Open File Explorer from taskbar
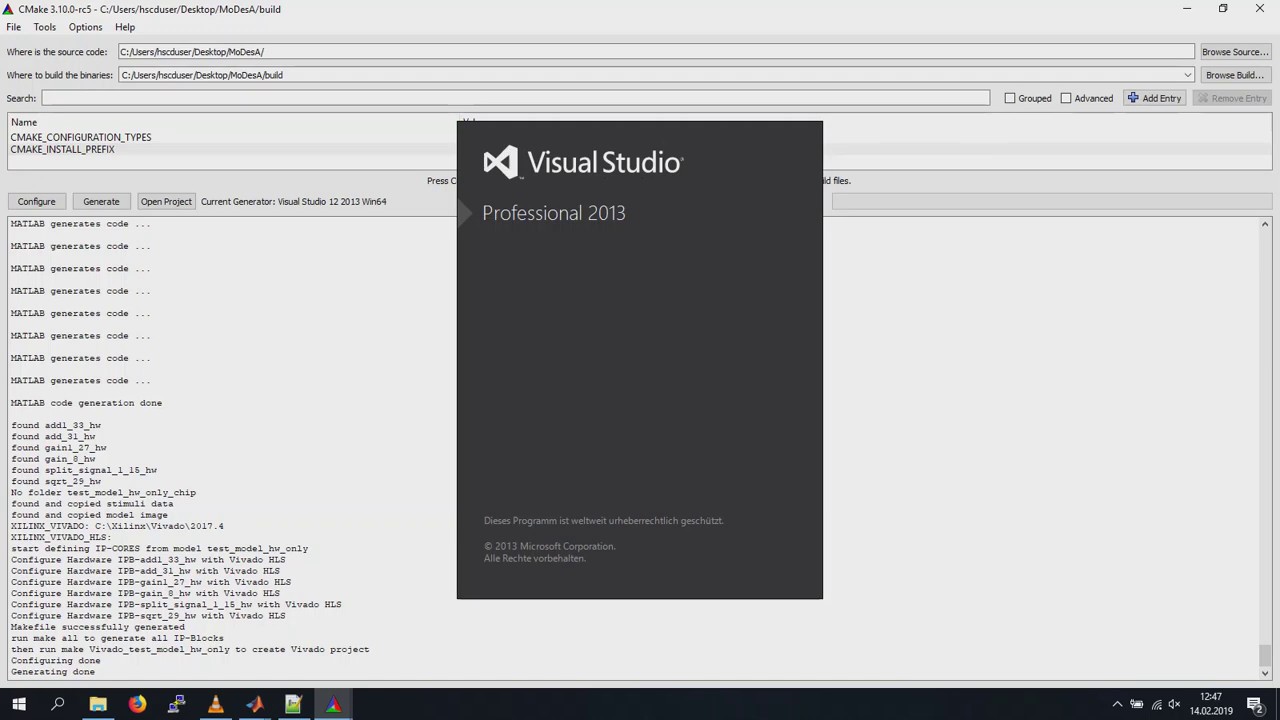The width and height of the screenshot is (1280, 720). [98, 705]
